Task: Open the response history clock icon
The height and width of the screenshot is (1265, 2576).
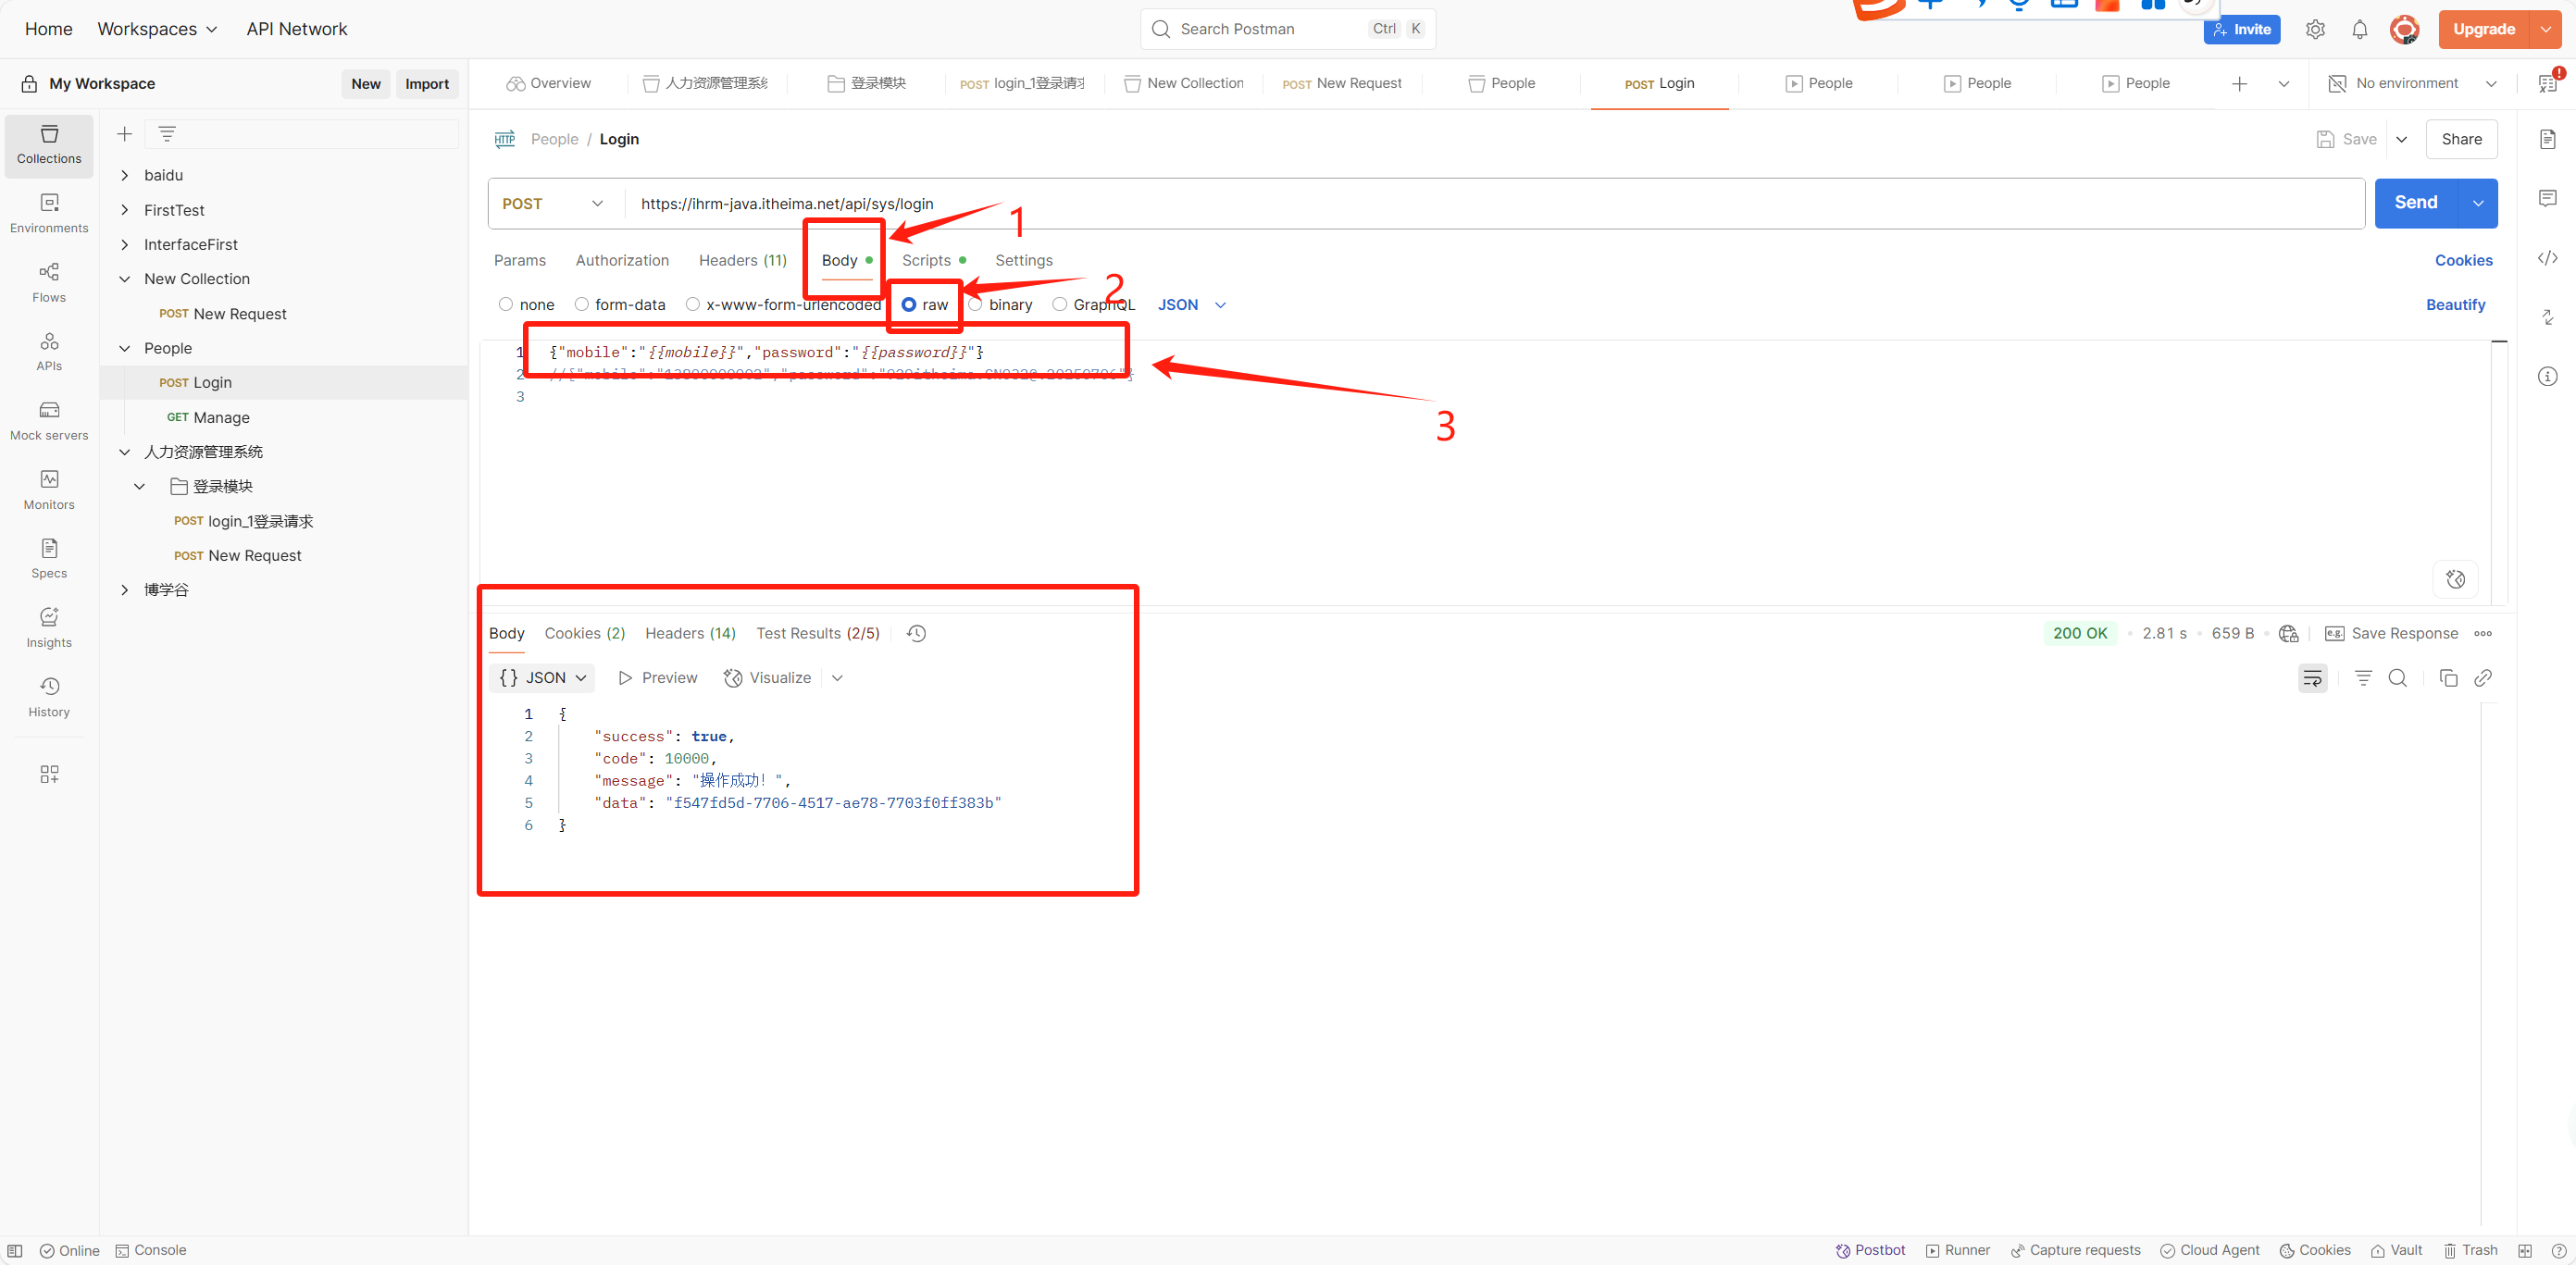Action: point(916,633)
